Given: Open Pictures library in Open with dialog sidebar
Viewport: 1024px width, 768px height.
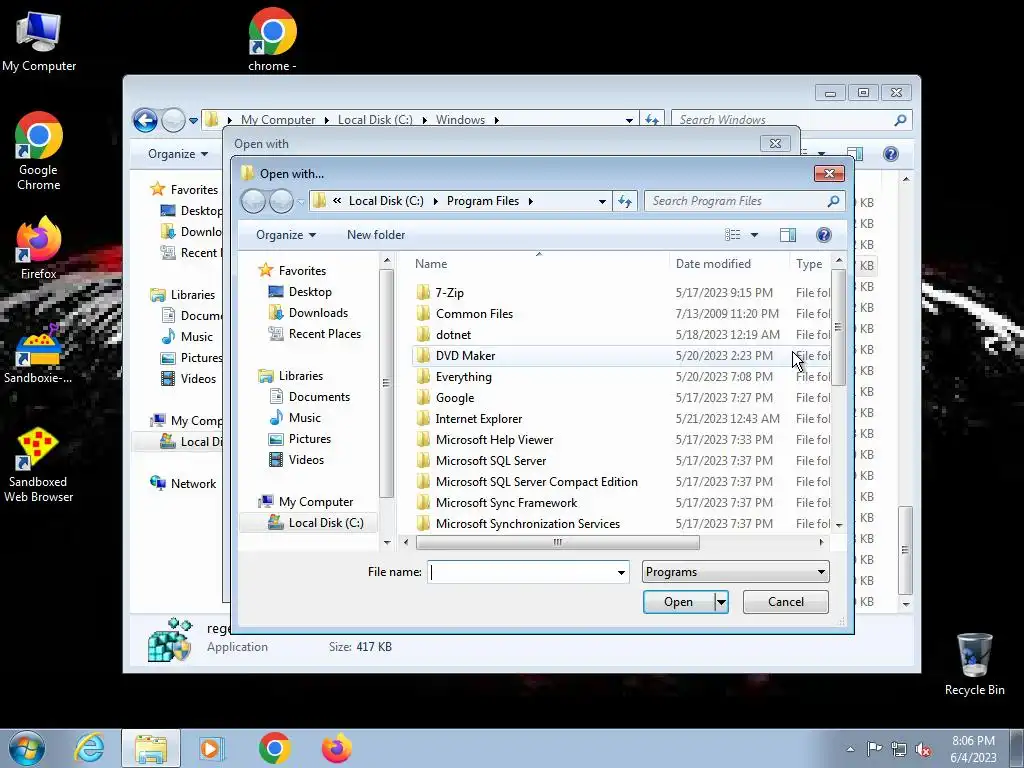Looking at the screenshot, I should [x=310, y=438].
